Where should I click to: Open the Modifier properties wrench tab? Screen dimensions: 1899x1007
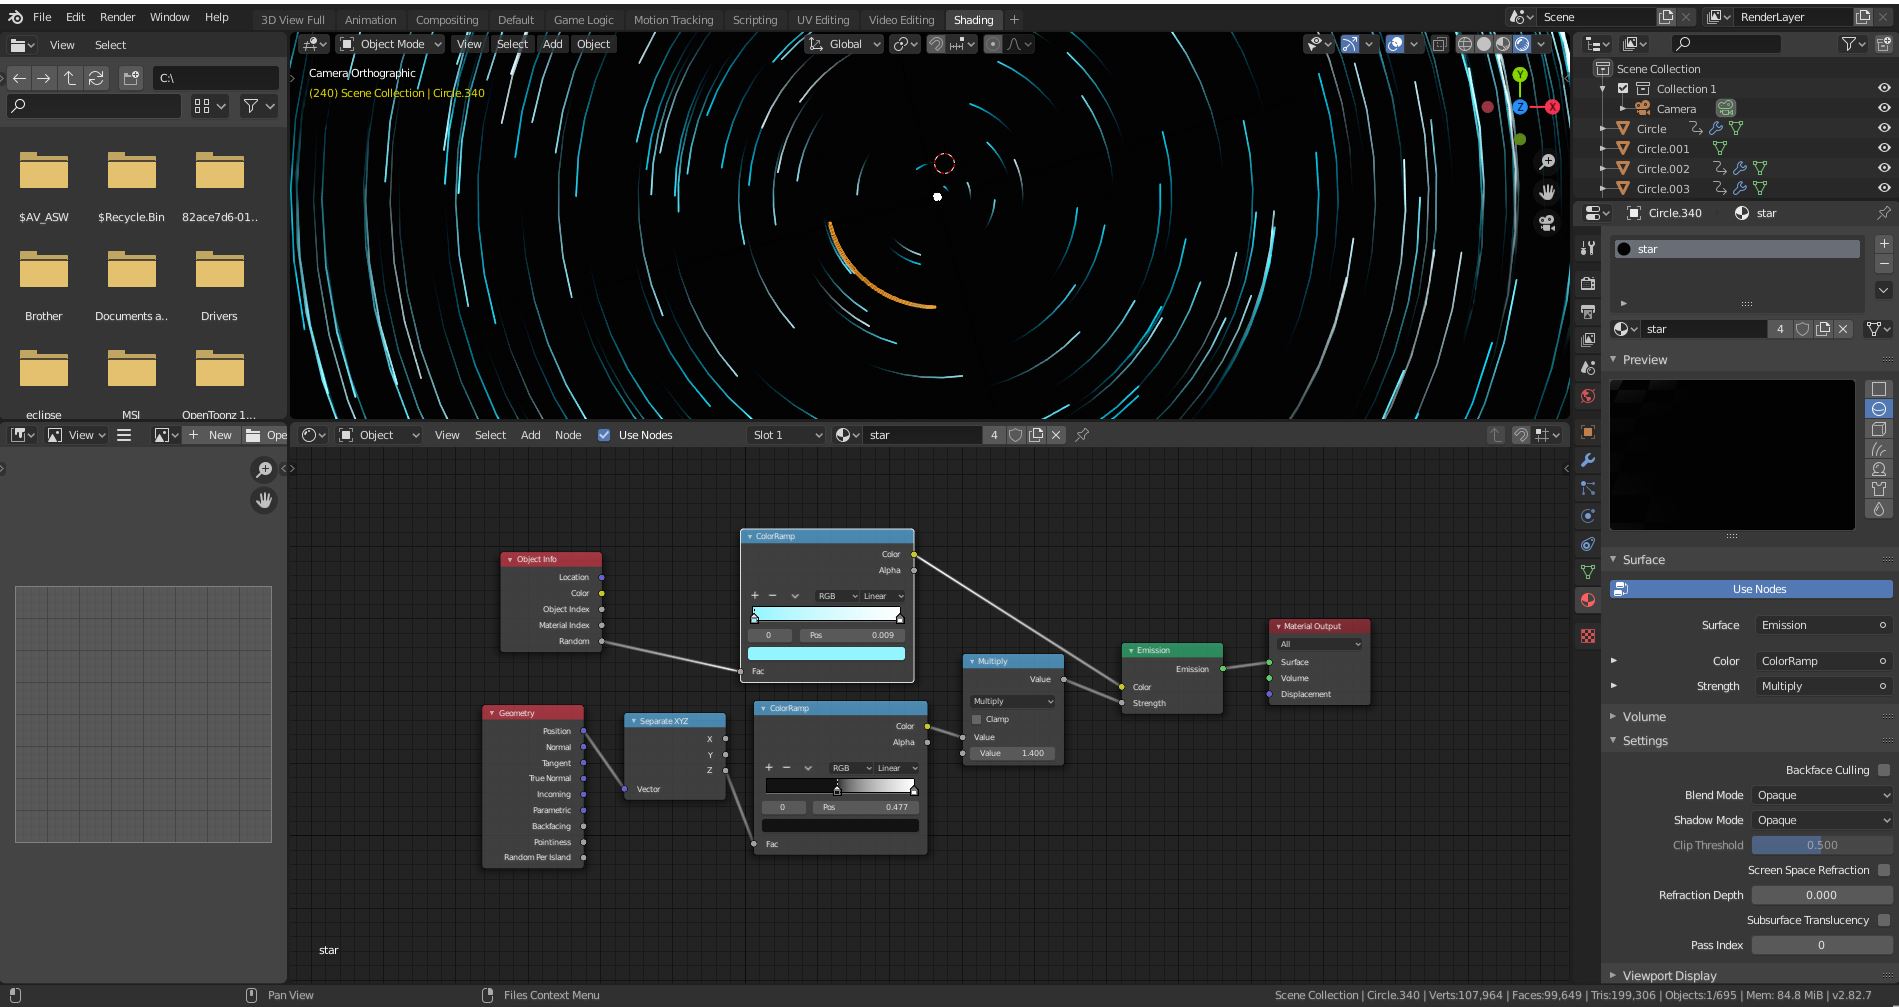(1587, 461)
